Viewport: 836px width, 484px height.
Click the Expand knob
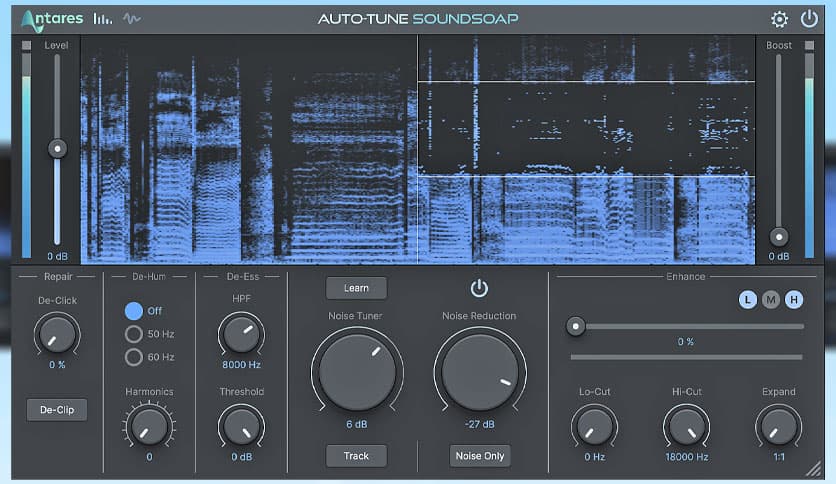point(779,426)
